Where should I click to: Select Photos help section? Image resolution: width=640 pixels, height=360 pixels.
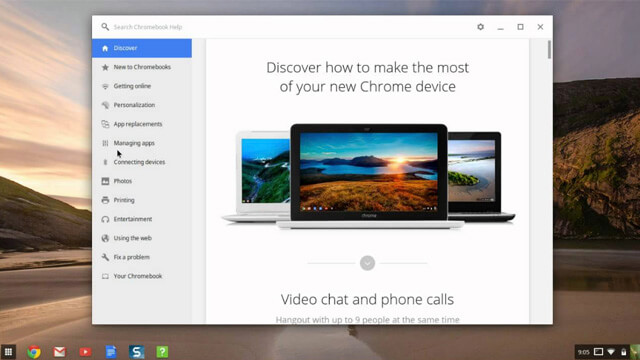point(142,181)
